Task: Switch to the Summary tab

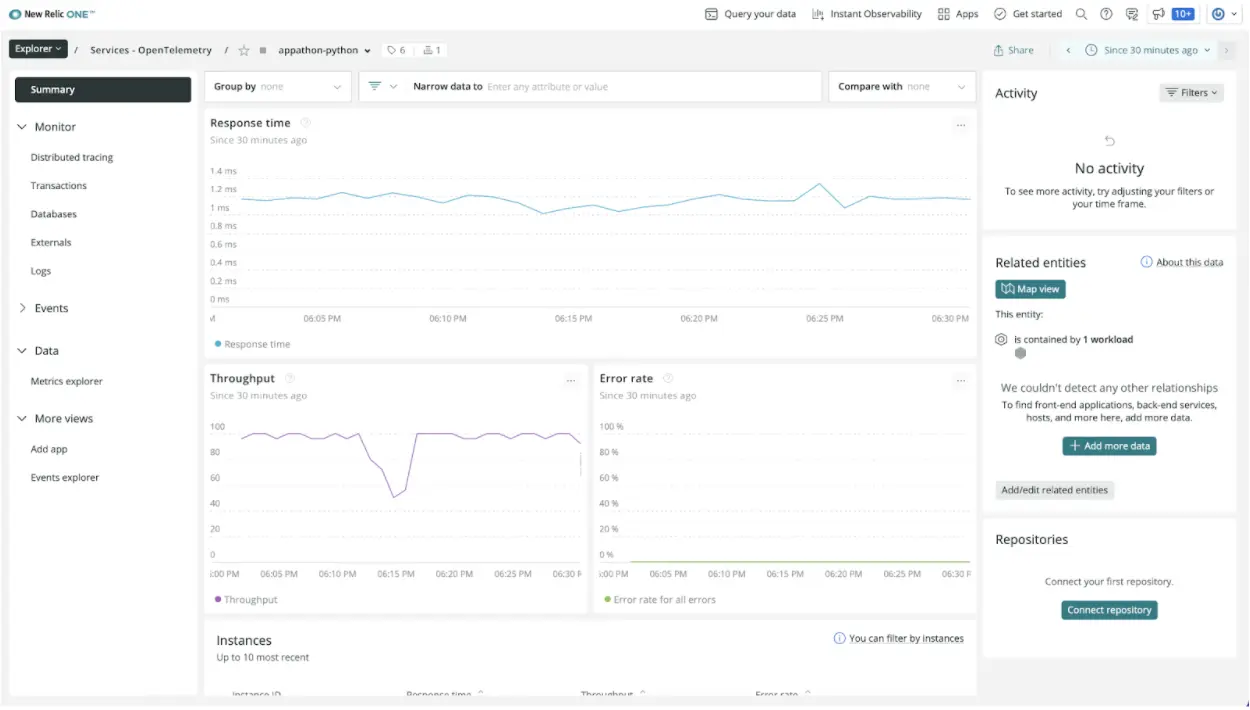Action: (102, 89)
